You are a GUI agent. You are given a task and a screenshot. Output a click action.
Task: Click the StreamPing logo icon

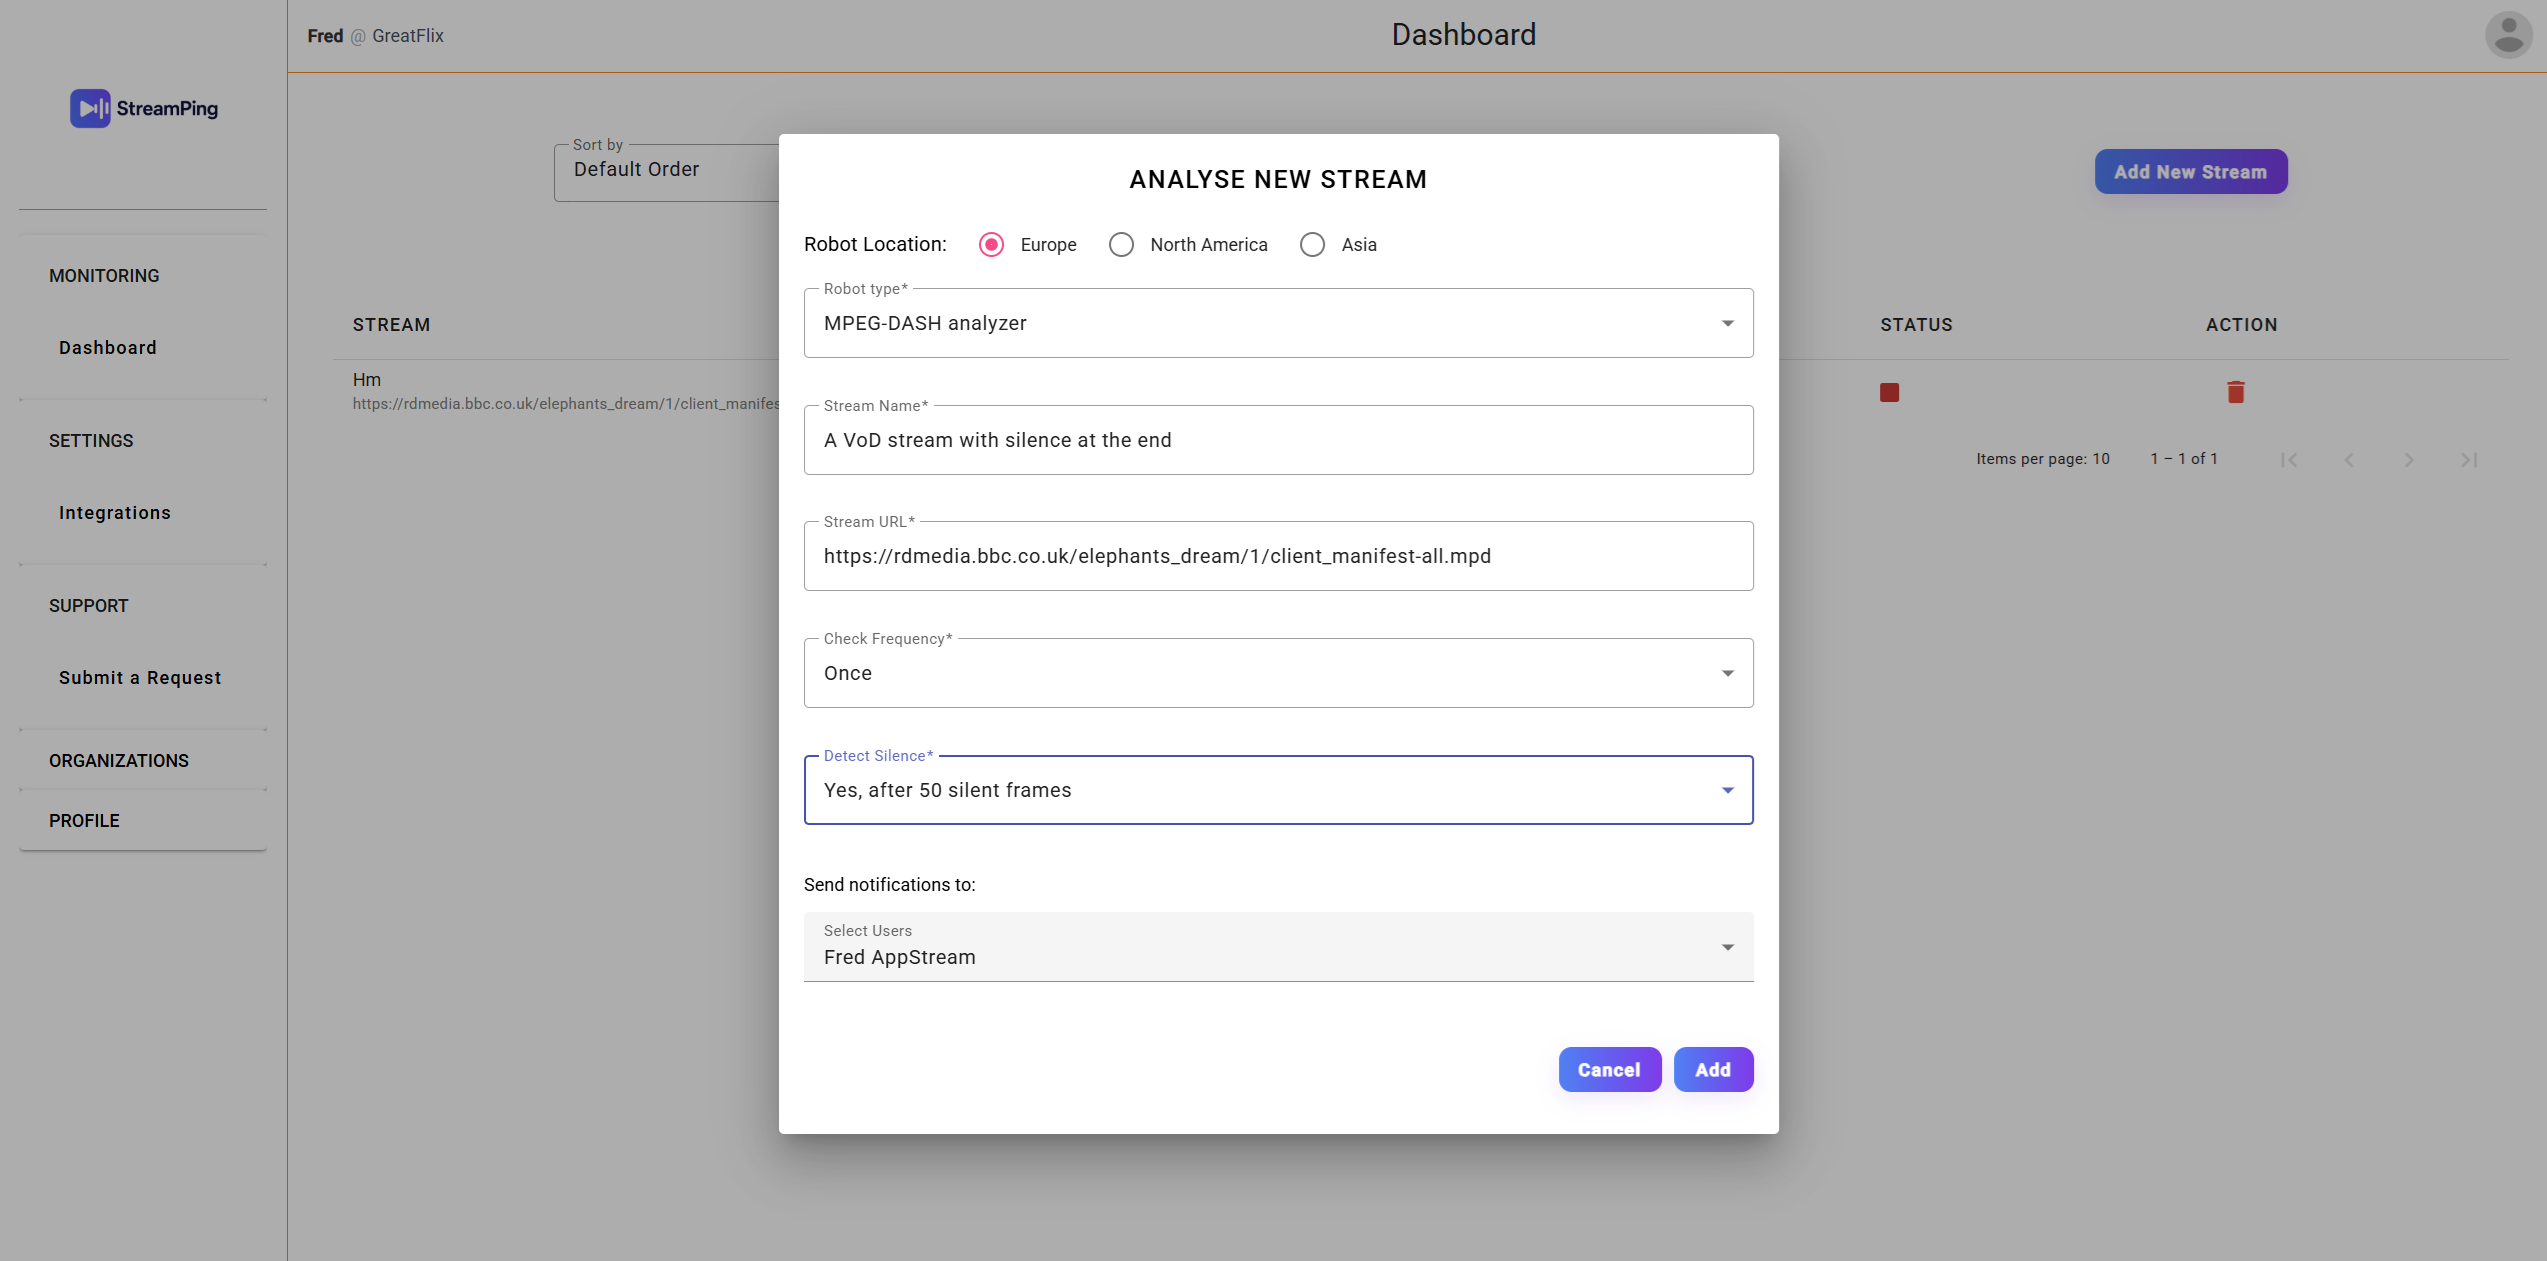[90, 108]
